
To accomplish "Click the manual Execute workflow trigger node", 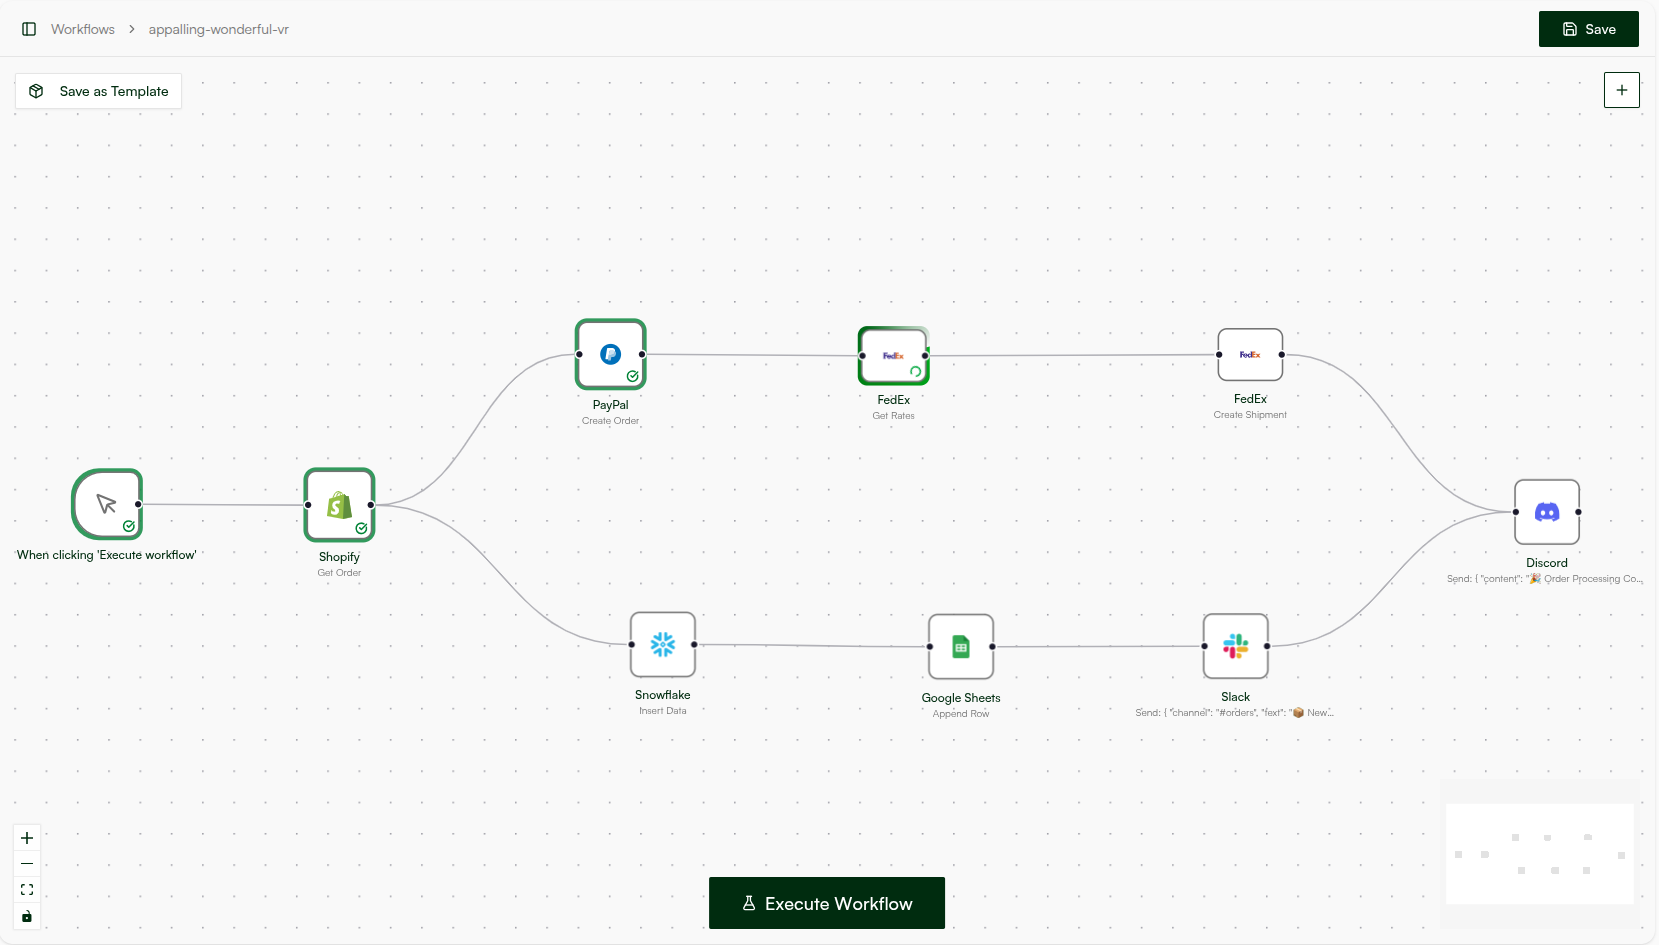I will click(107, 504).
